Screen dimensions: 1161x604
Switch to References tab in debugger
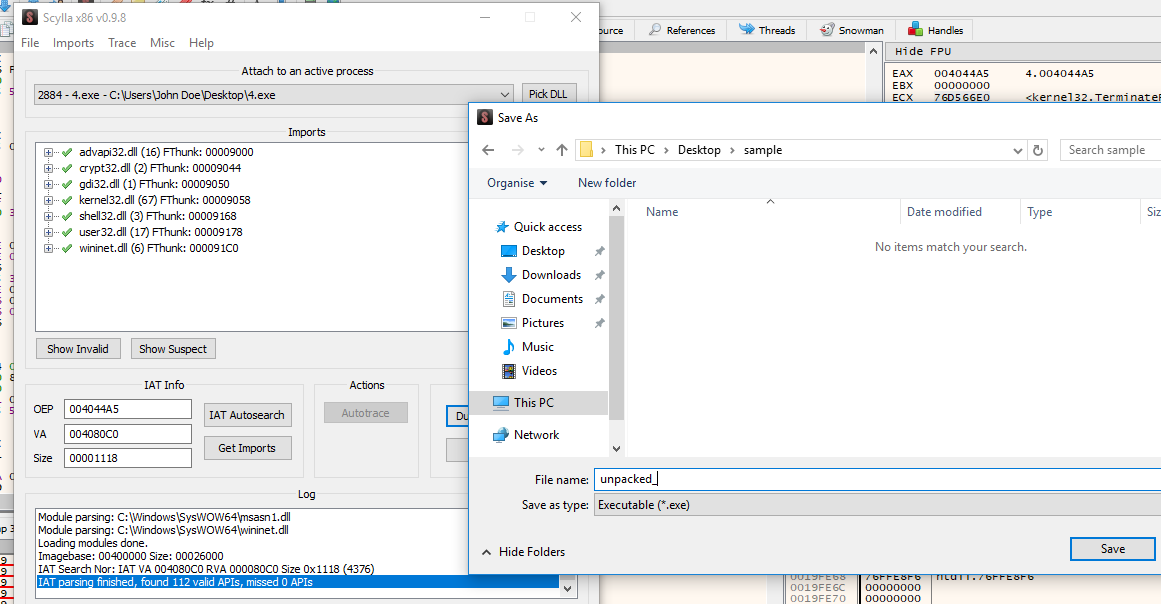click(x=682, y=30)
